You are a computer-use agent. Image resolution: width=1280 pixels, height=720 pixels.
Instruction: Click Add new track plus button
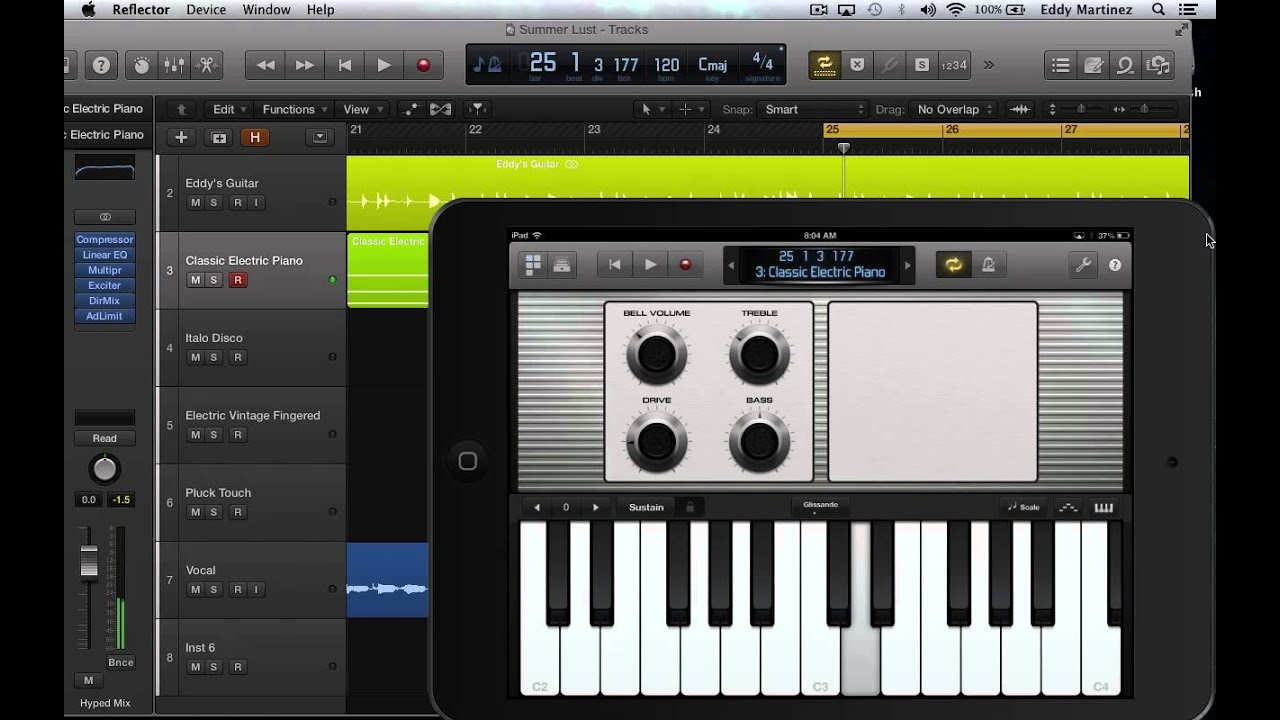(181, 137)
